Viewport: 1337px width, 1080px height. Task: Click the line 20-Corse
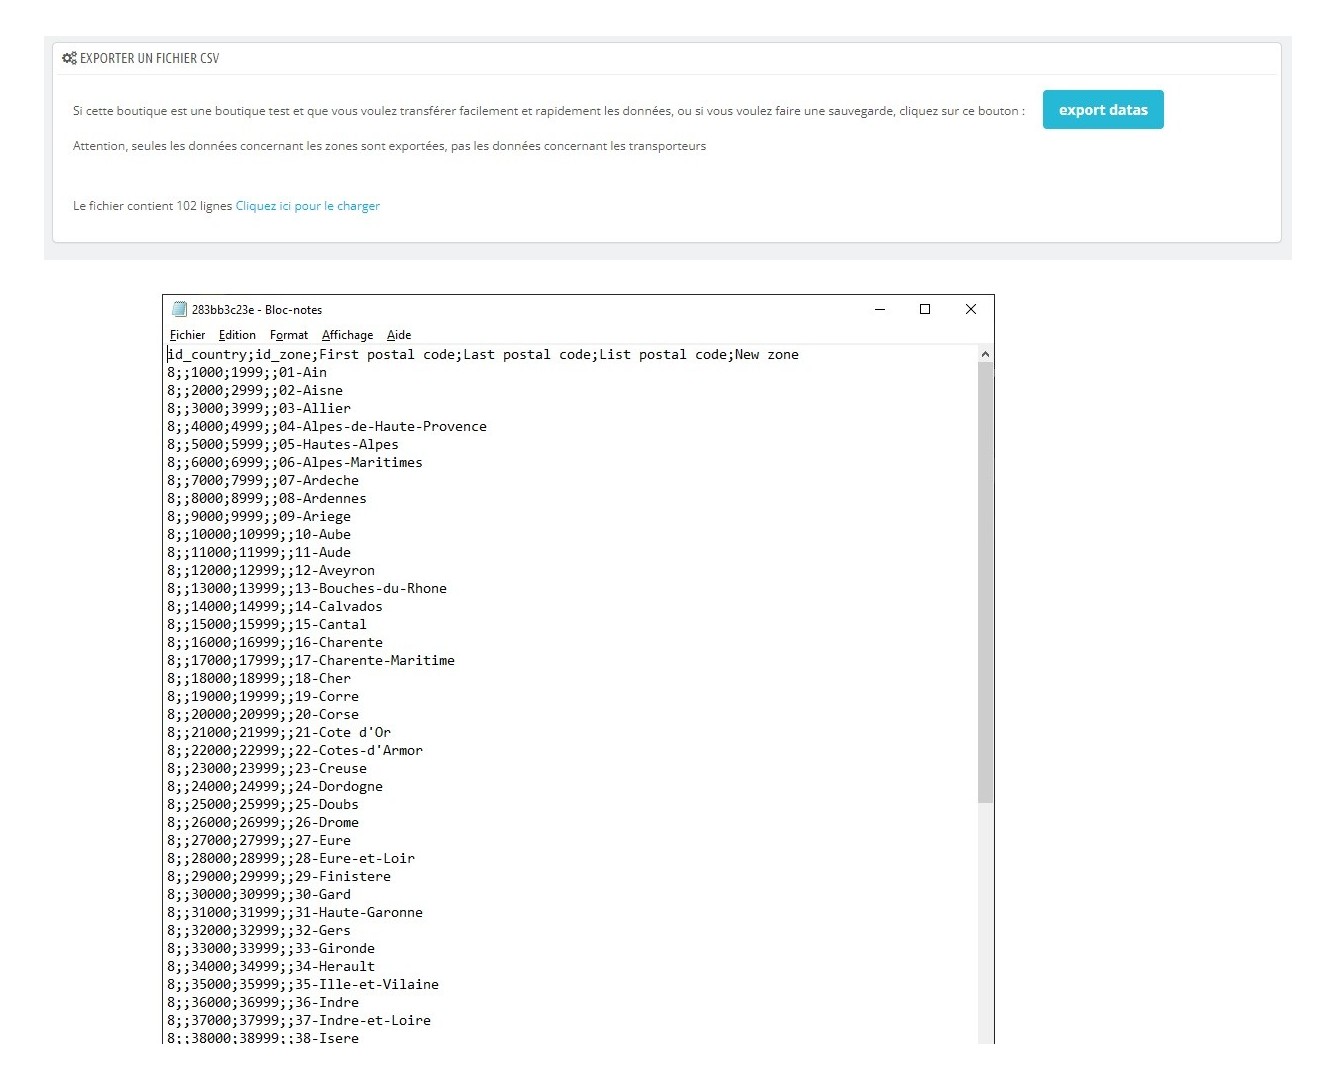(263, 715)
